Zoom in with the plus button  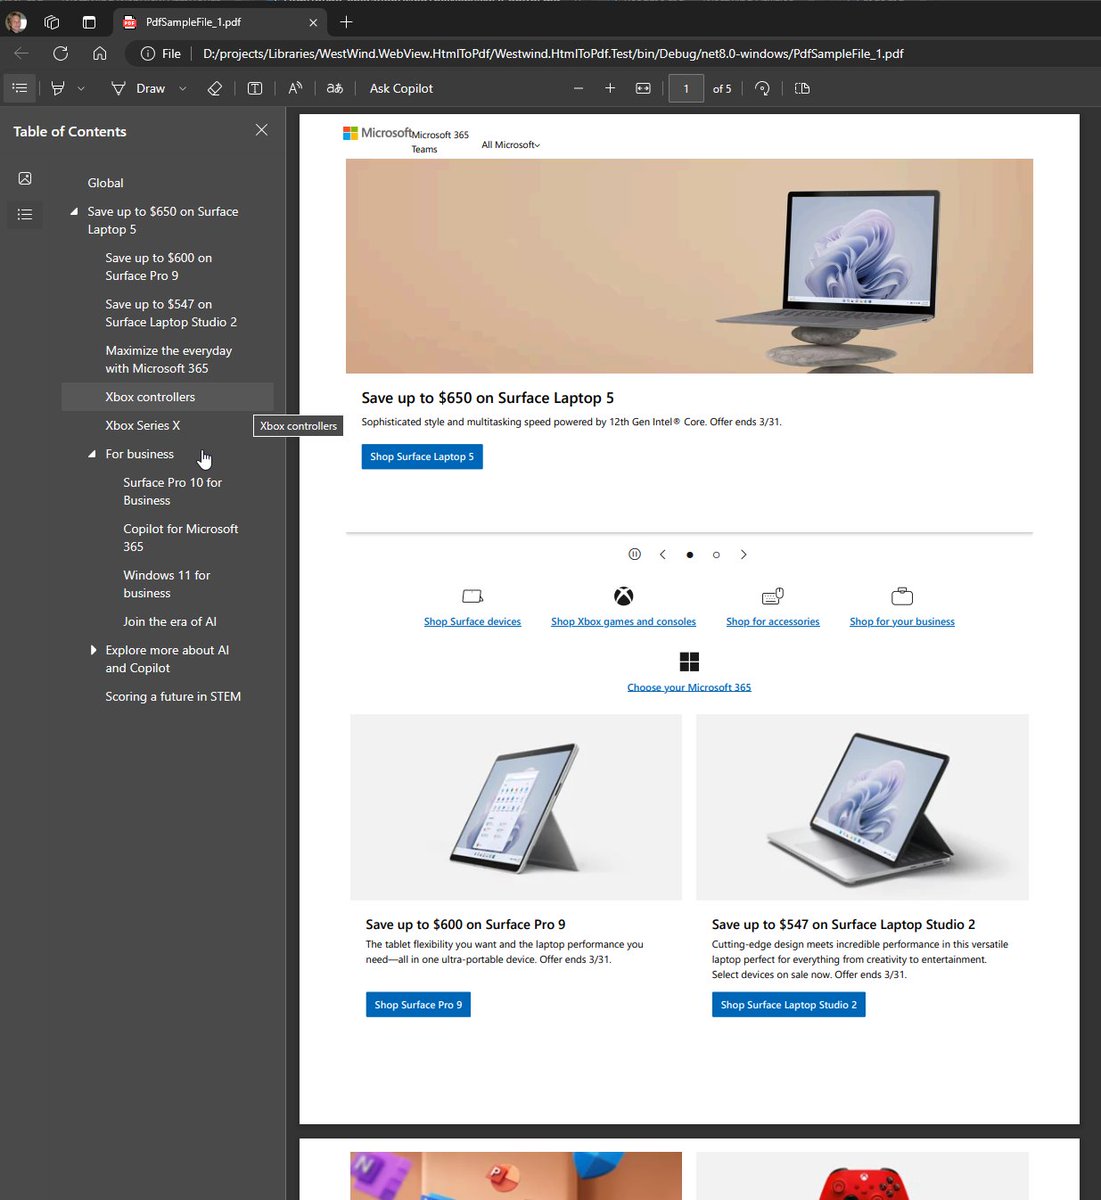610,88
